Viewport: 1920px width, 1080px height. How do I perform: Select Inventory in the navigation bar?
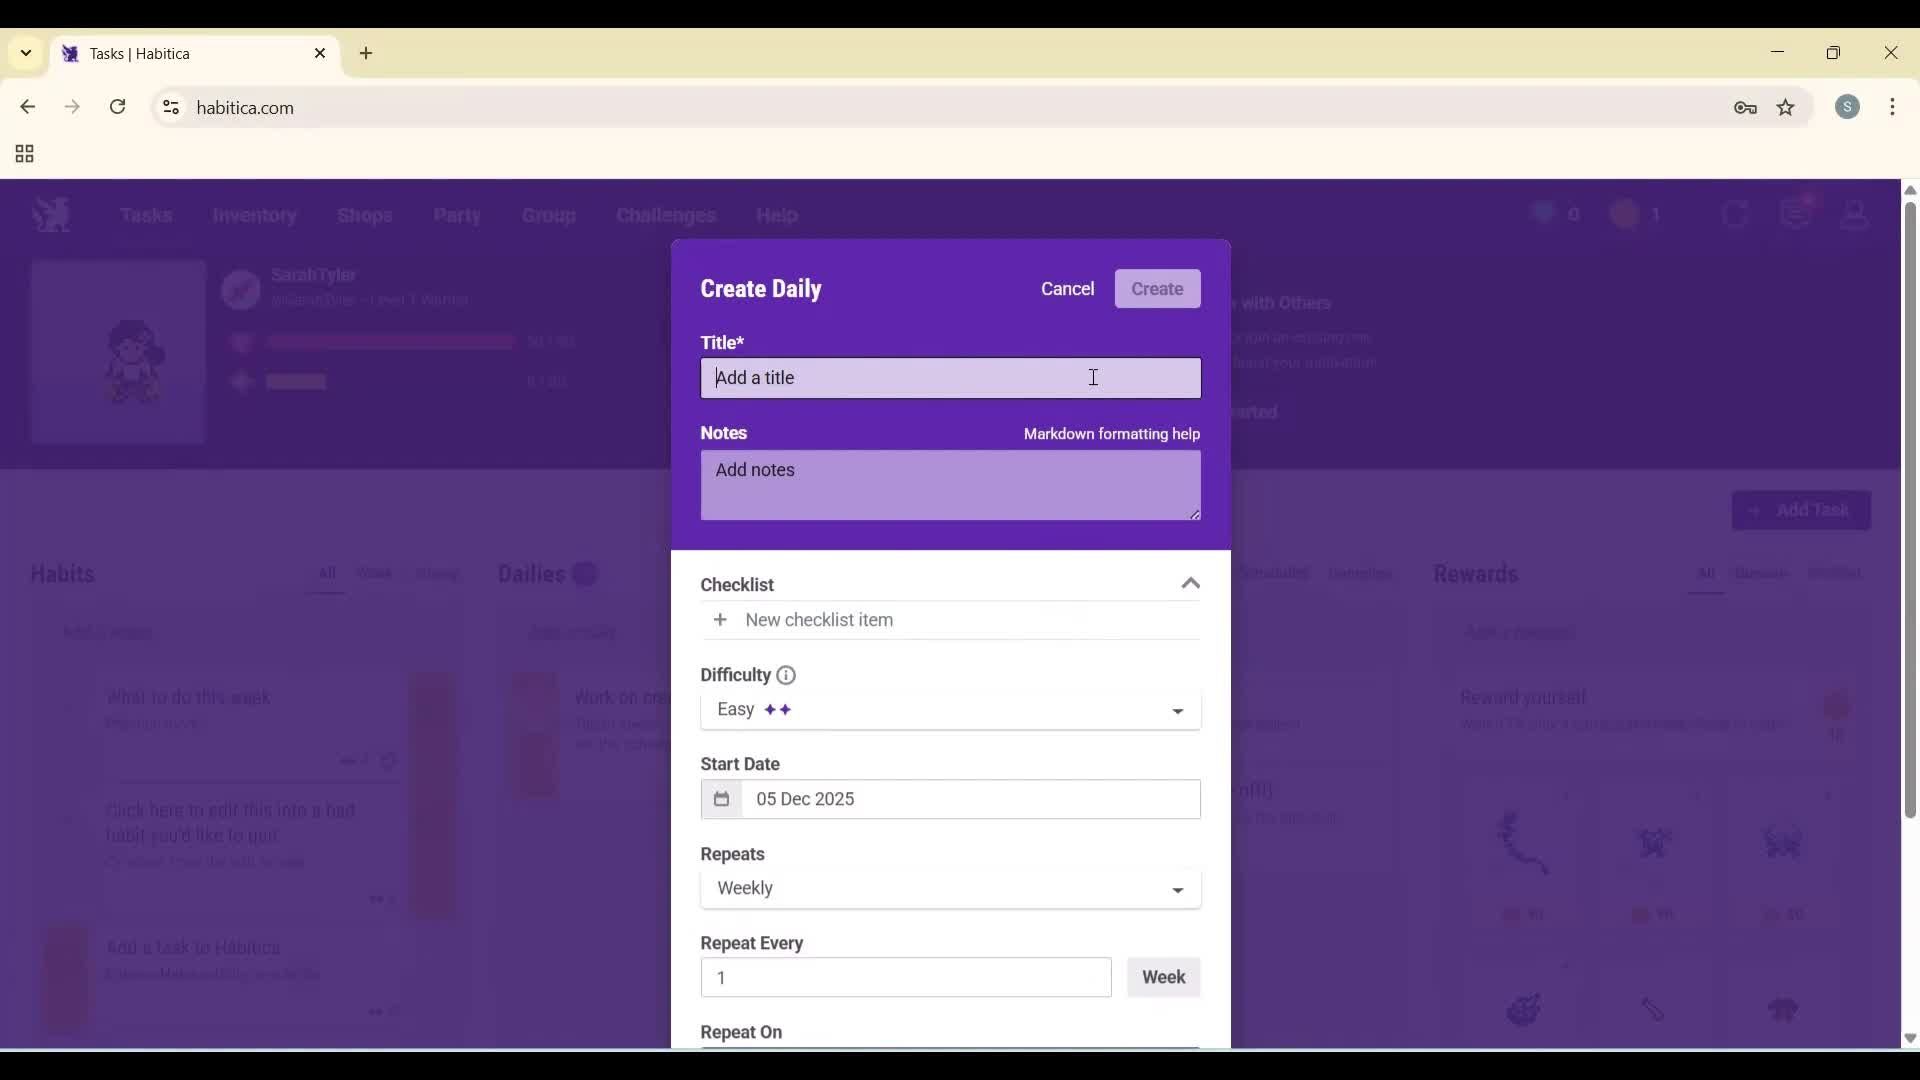pyautogui.click(x=255, y=215)
